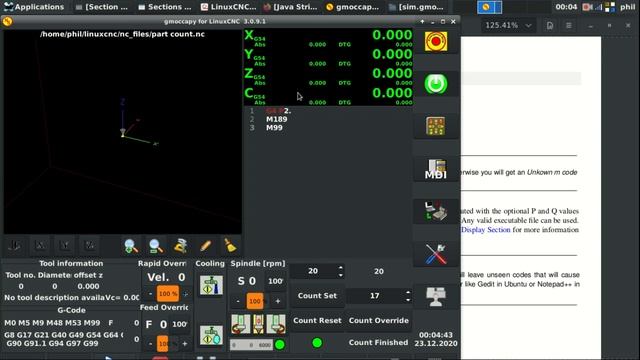Reset feed override to 100%
The width and height of the screenshot is (640, 360).
click(x=180, y=324)
